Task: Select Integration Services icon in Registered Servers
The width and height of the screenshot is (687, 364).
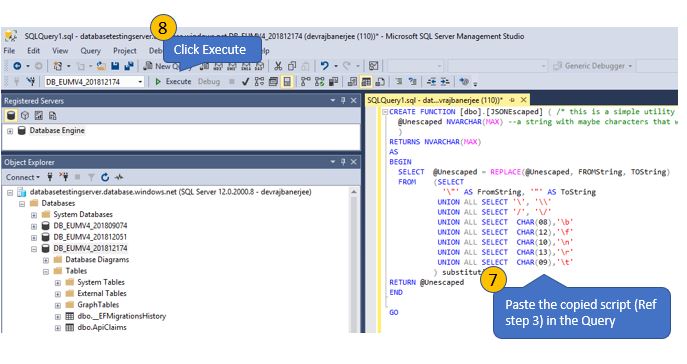Action: [x=53, y=116]
